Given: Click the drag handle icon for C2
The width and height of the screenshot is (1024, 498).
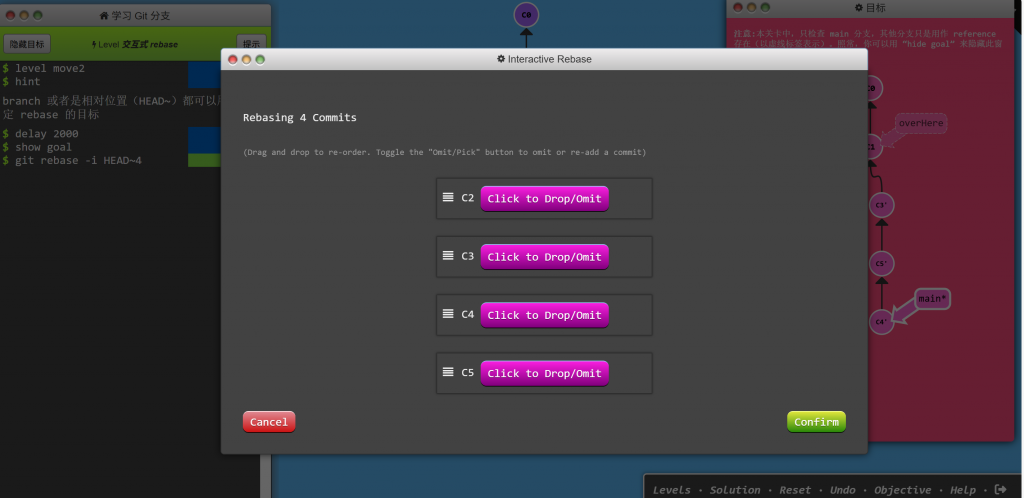Looking at the screenshot, I should point(448,197).
